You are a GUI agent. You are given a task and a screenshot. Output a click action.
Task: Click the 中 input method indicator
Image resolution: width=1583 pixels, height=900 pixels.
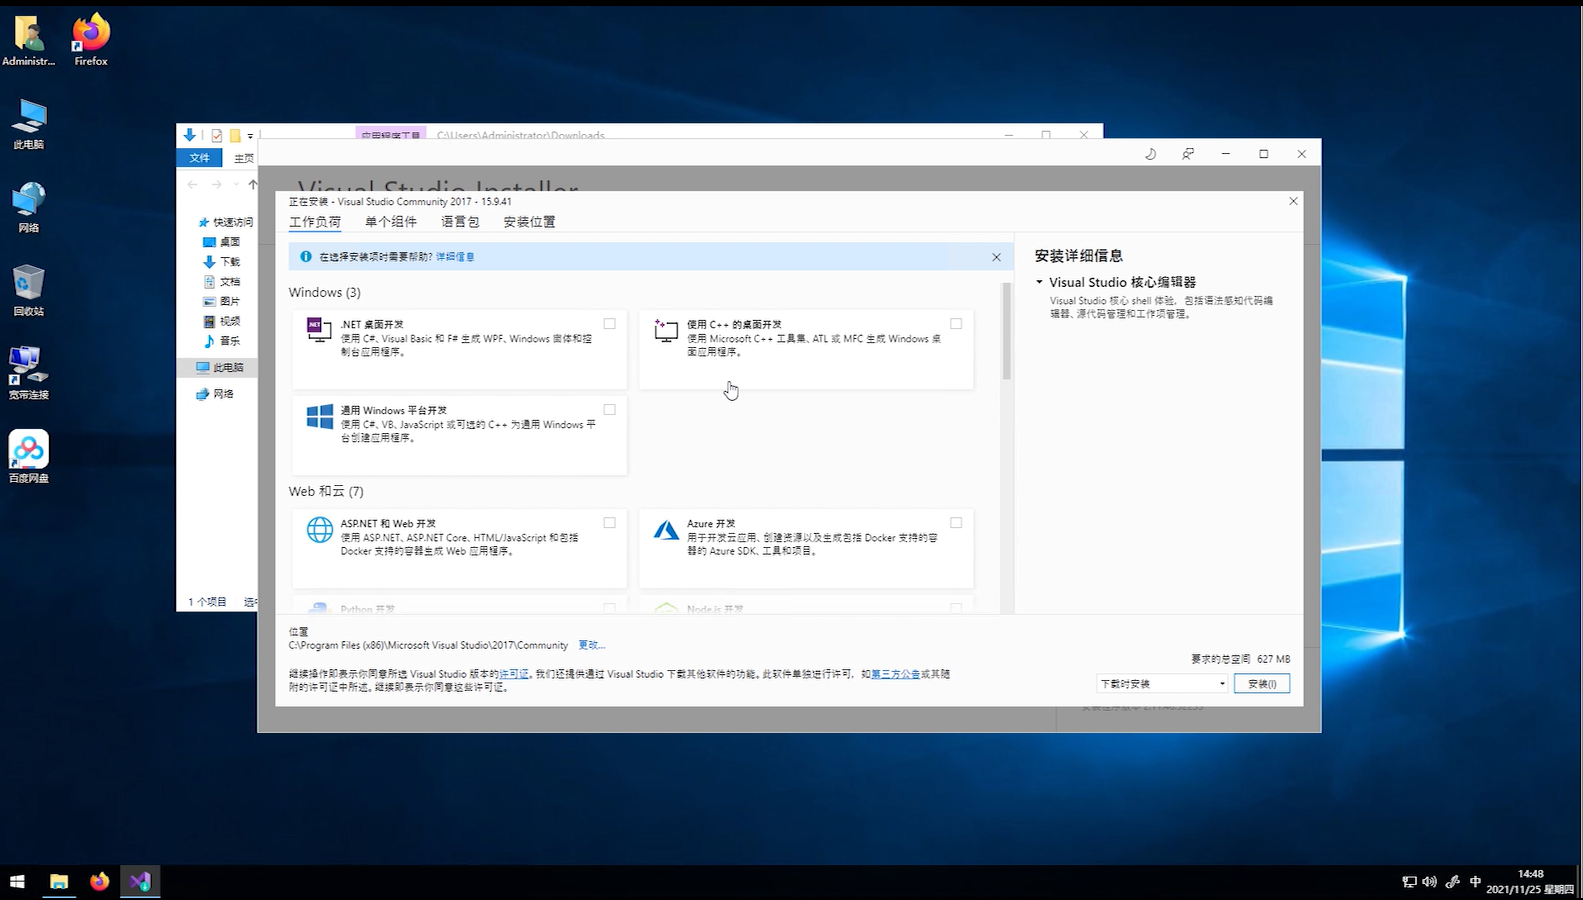point(1475,881)
